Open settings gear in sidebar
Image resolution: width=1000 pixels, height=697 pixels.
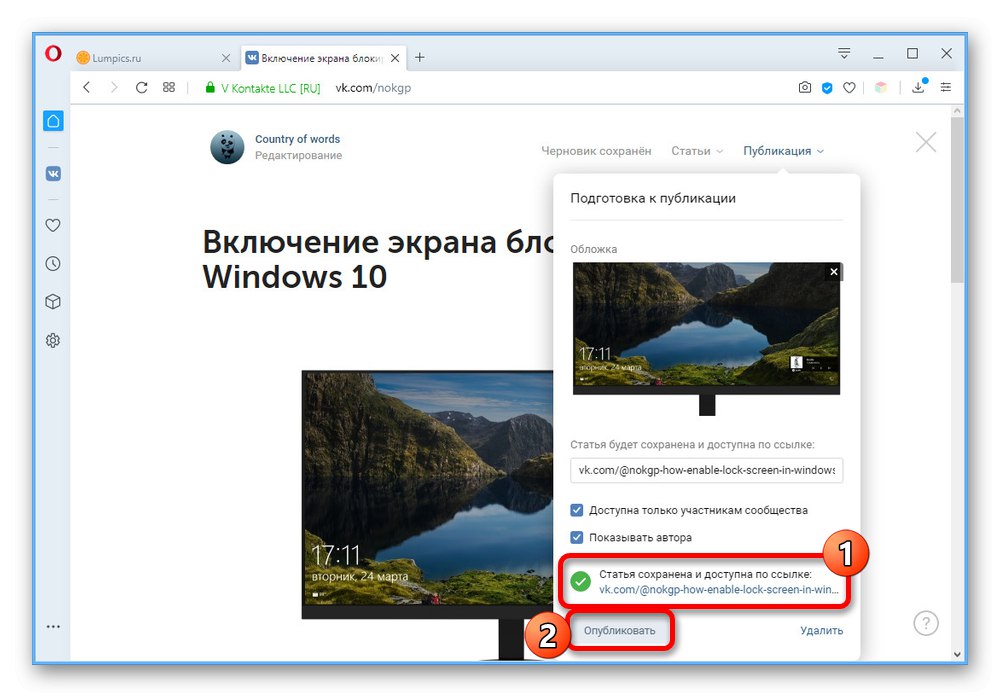53,341
